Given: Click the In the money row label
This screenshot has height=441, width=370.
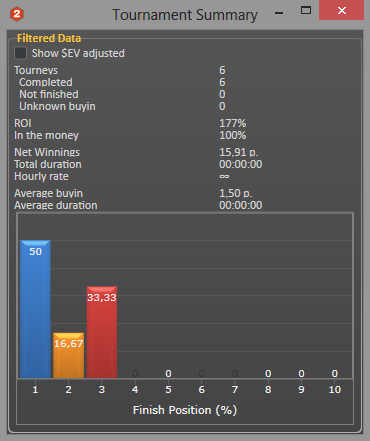Looking at the screenshot, I should point(46,135).
